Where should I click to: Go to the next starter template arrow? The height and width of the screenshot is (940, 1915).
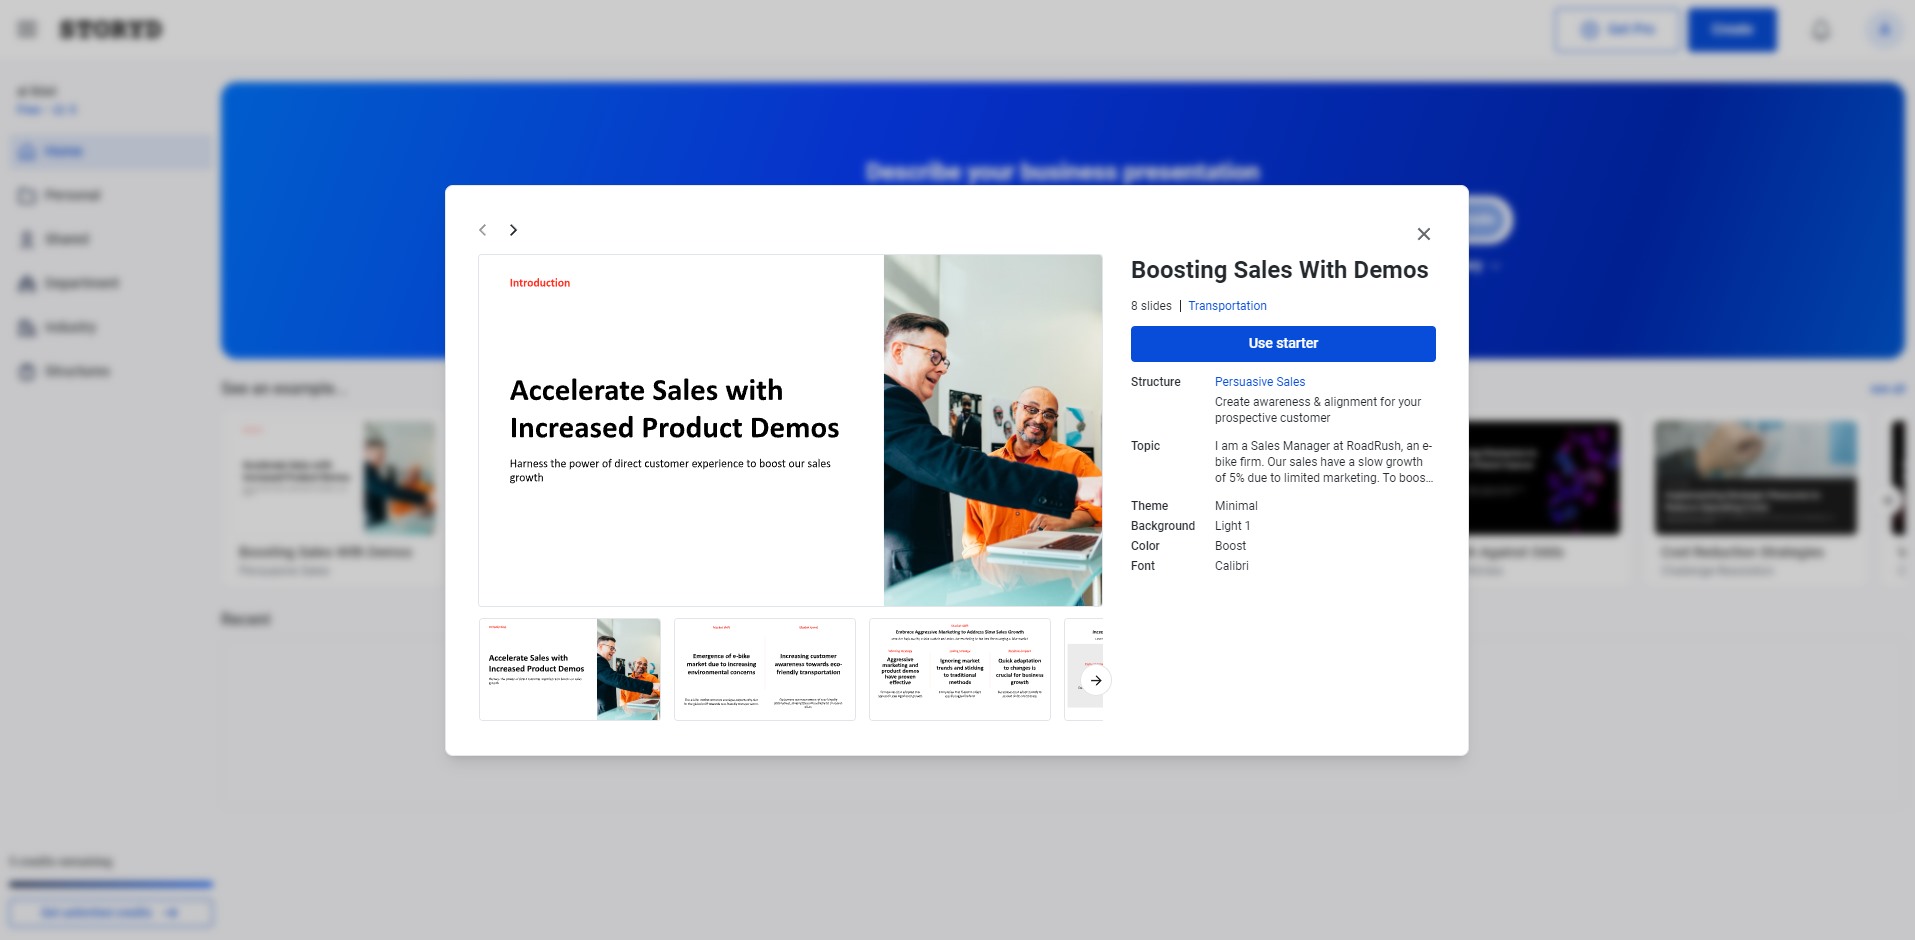[x=513, y=230]
